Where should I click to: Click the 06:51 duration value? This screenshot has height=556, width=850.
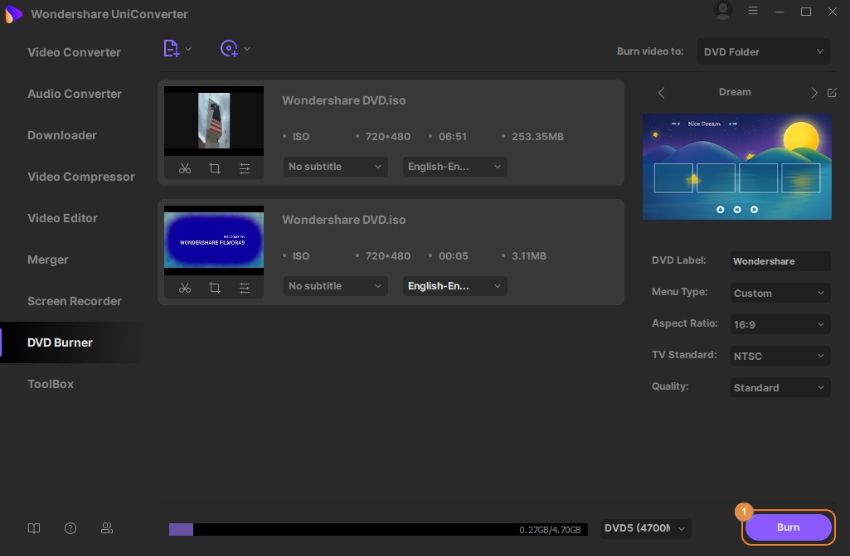pyautogui.click(x=452, y=137)
